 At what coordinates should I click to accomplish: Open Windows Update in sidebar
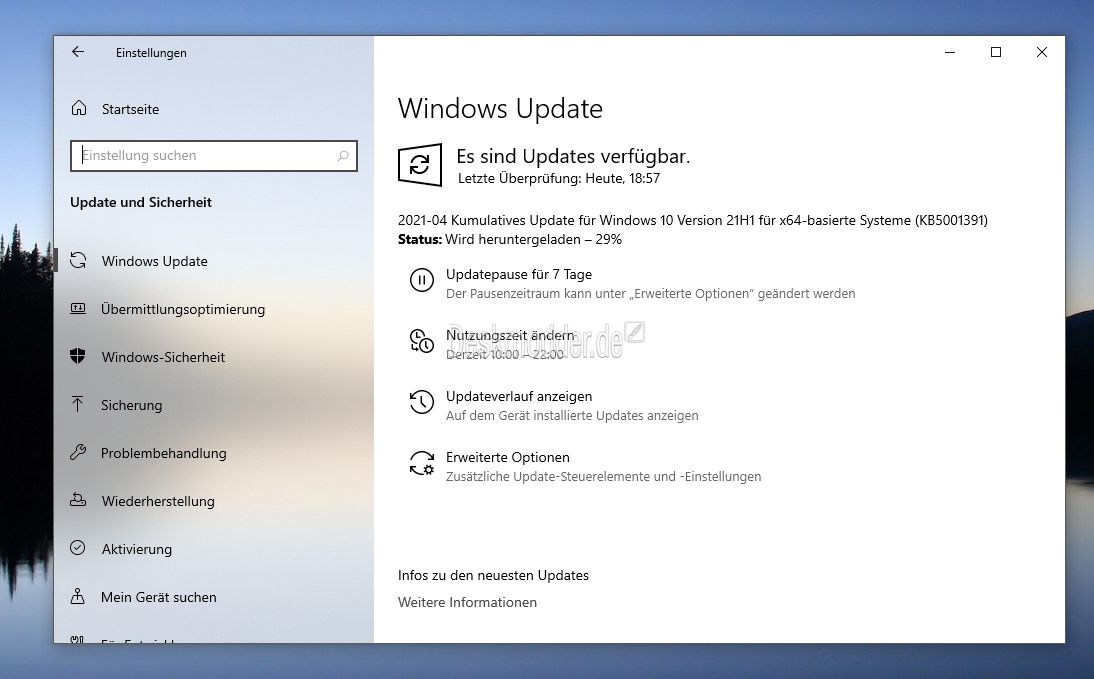coord(154,261)
